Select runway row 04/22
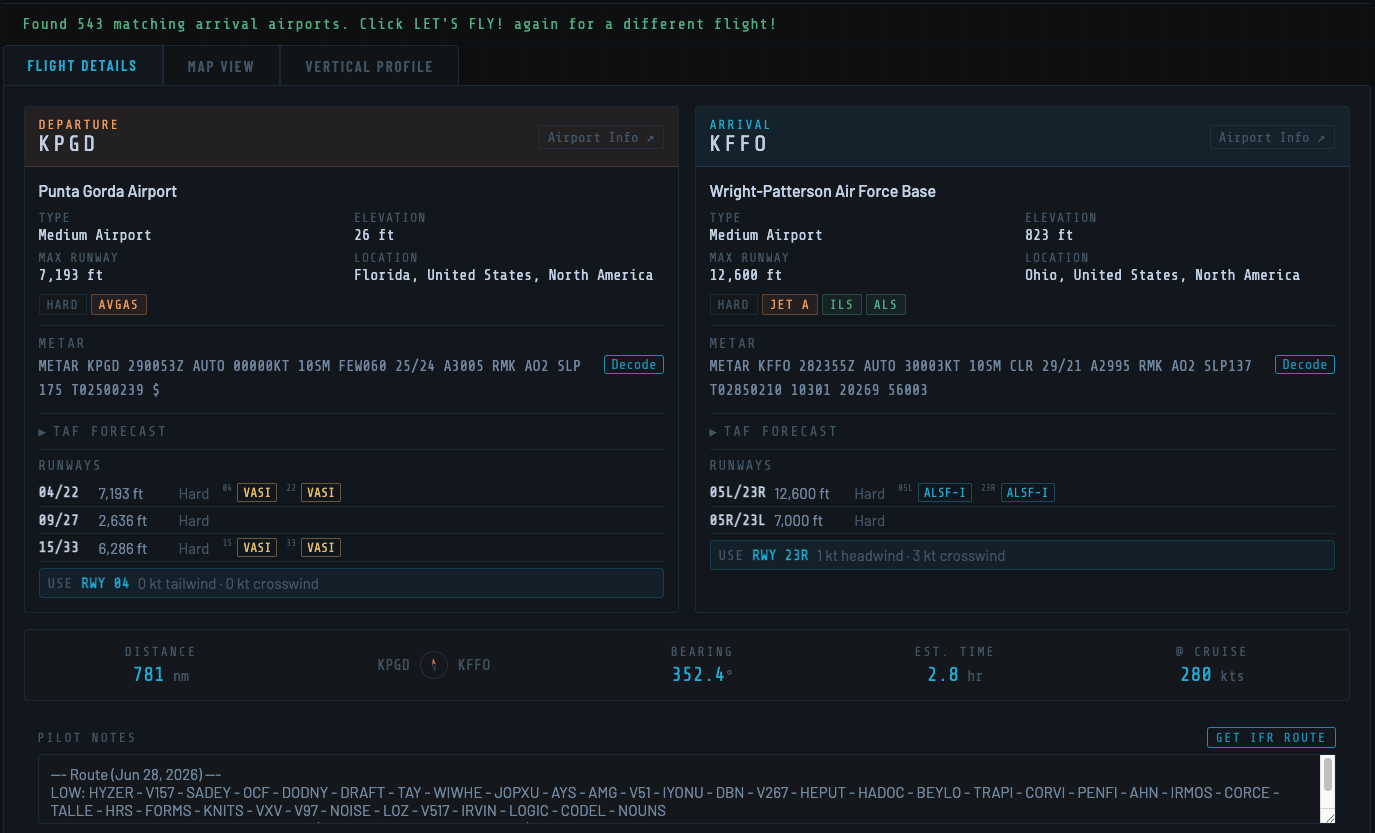The image size is (1375, 833). point(351,493)
